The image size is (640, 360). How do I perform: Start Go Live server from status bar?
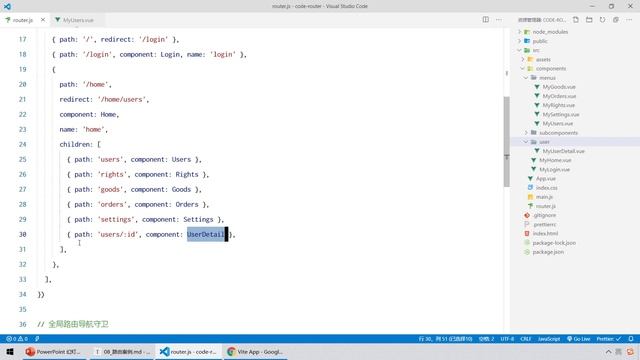(x=578, y=339)
